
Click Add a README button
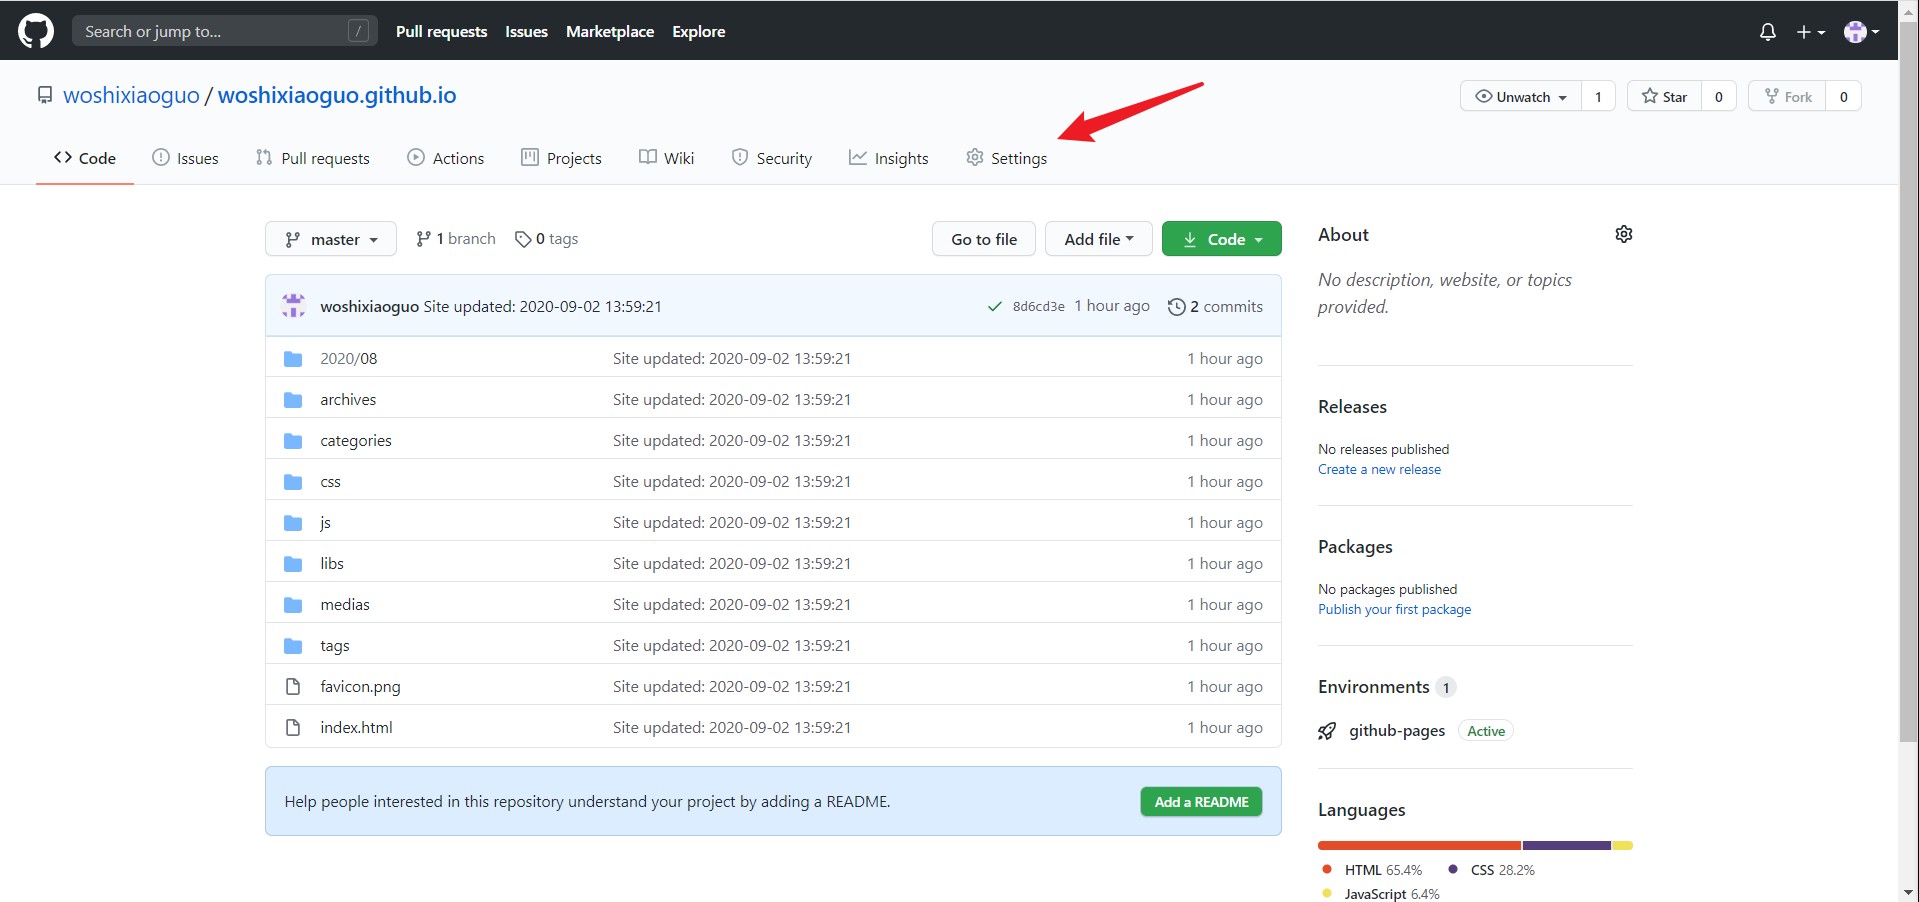pos(1201,802)
